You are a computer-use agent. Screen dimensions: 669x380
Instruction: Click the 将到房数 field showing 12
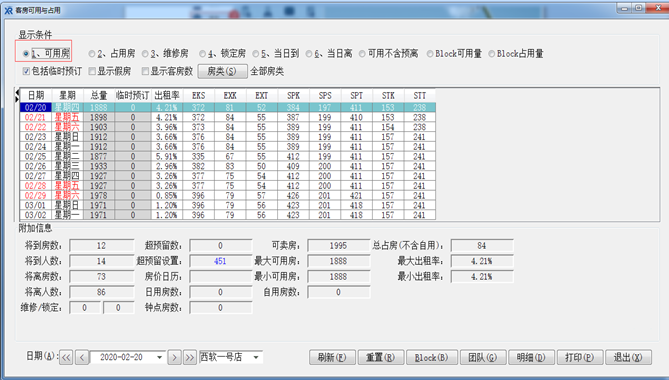pos(101,246)
